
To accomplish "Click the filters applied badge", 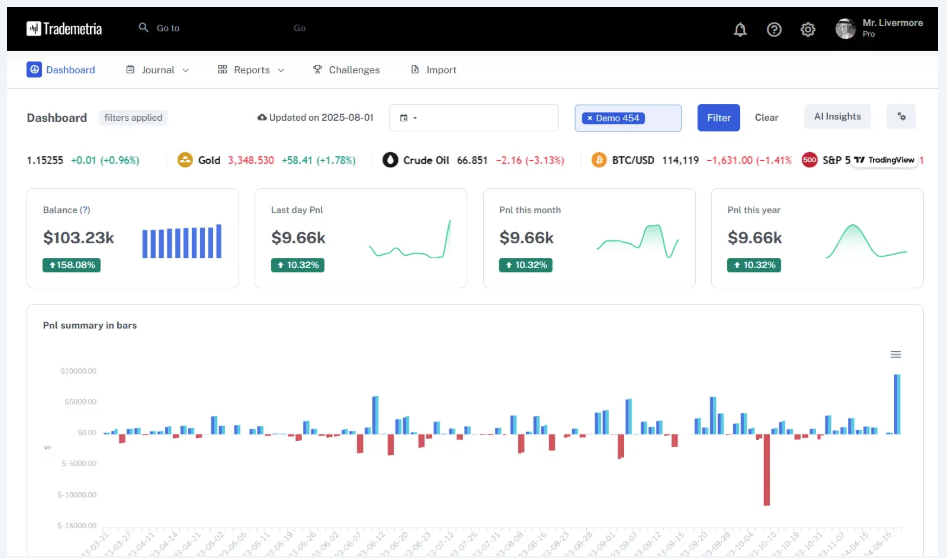I will point(133,118).
